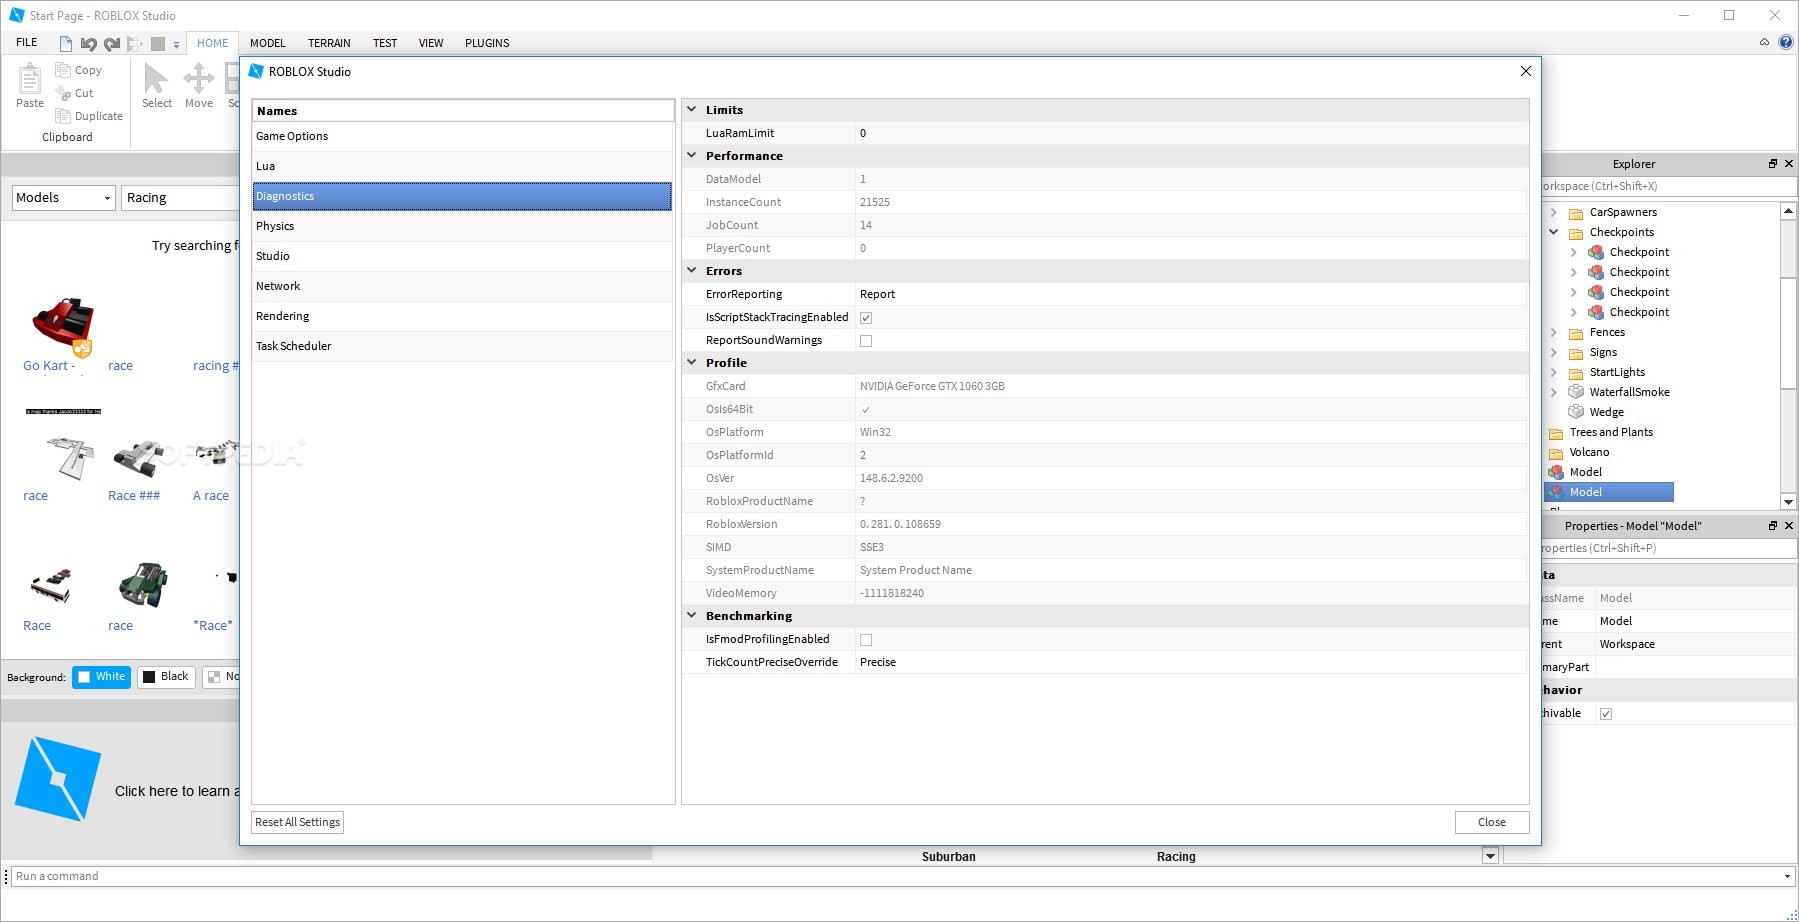Click the Play icon in quick access toolbar
Viewport: 1799px width, 922px height.
tap(135, 43)
